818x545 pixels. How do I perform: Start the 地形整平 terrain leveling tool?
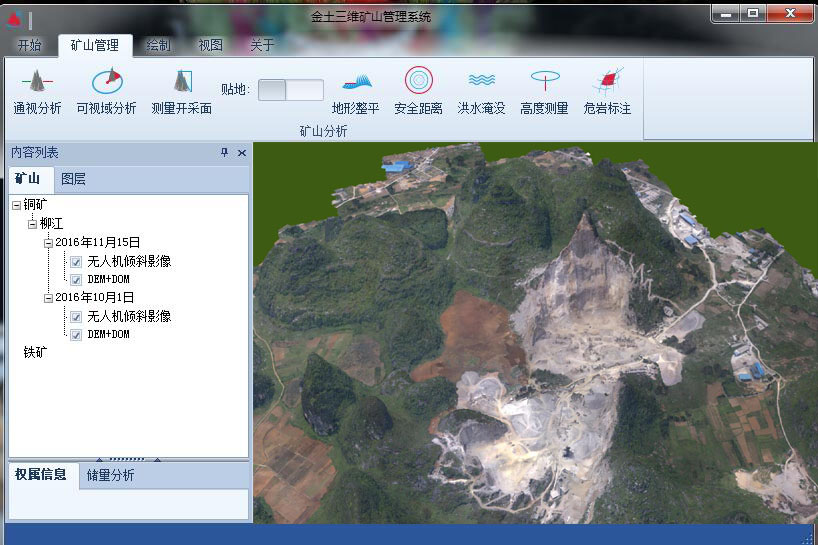pos(356,92)
